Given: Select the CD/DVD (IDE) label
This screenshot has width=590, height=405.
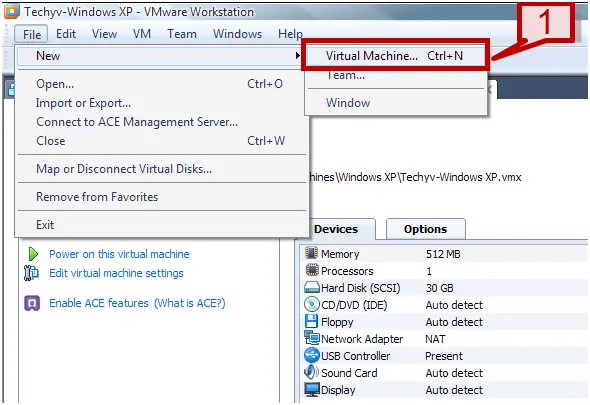Looking at the screenshot, I should coord(354,305).
